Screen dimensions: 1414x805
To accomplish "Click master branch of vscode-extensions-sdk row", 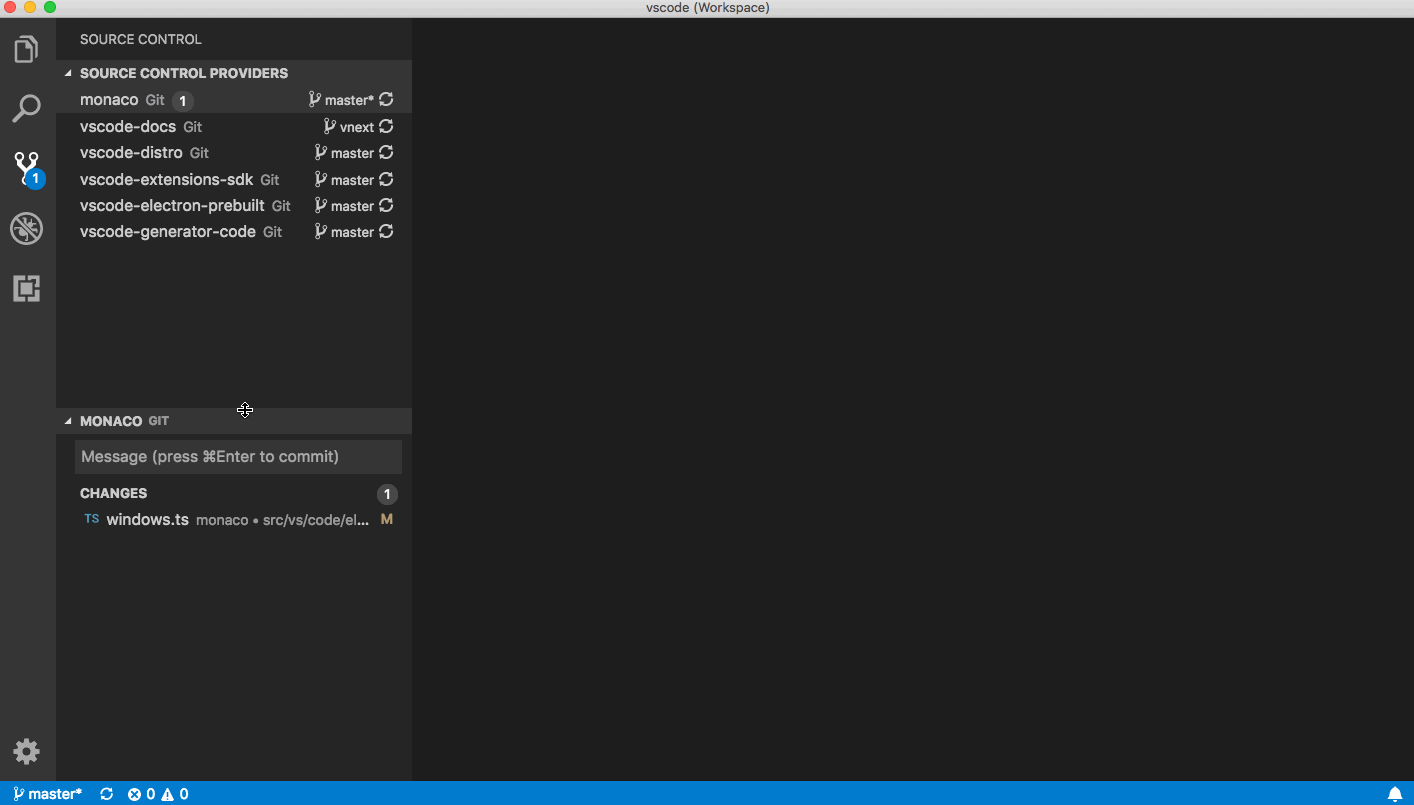I will pos(344,180).
